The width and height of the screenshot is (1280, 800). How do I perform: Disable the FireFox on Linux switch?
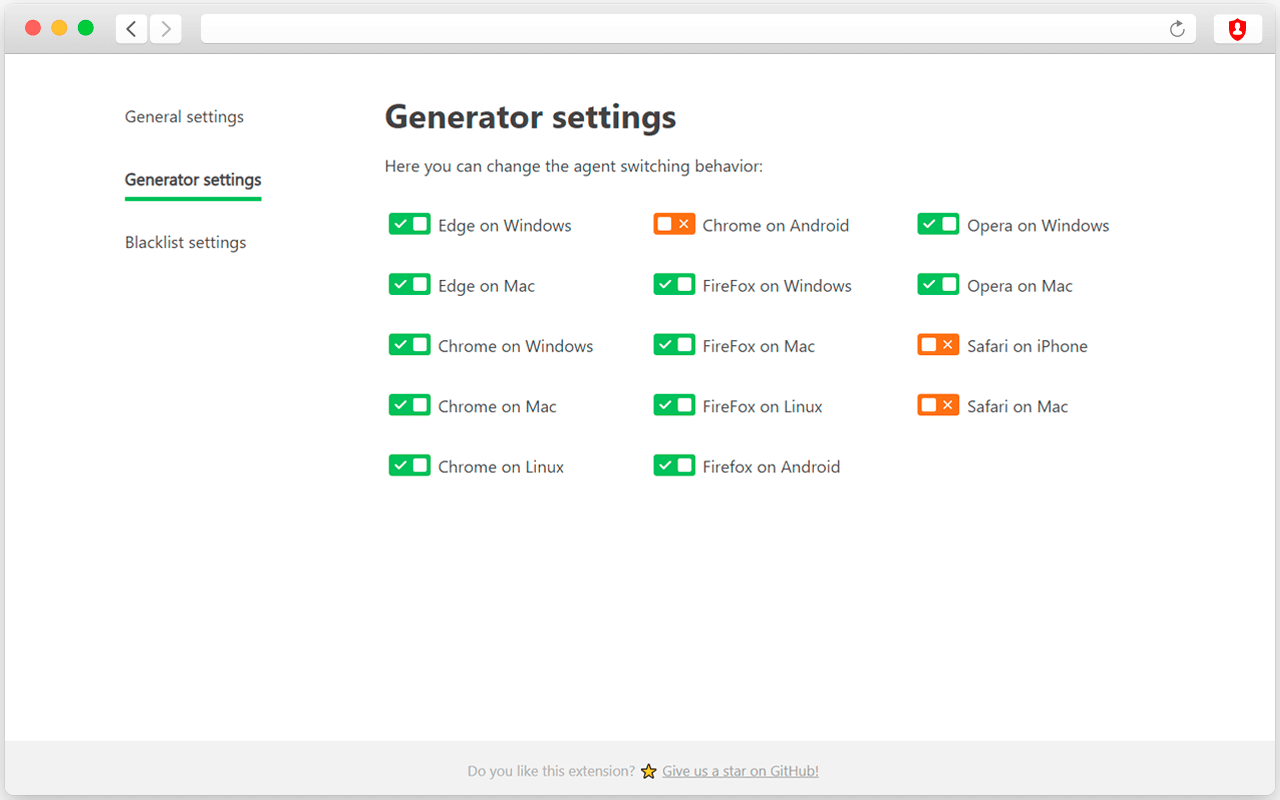(674, 404)
